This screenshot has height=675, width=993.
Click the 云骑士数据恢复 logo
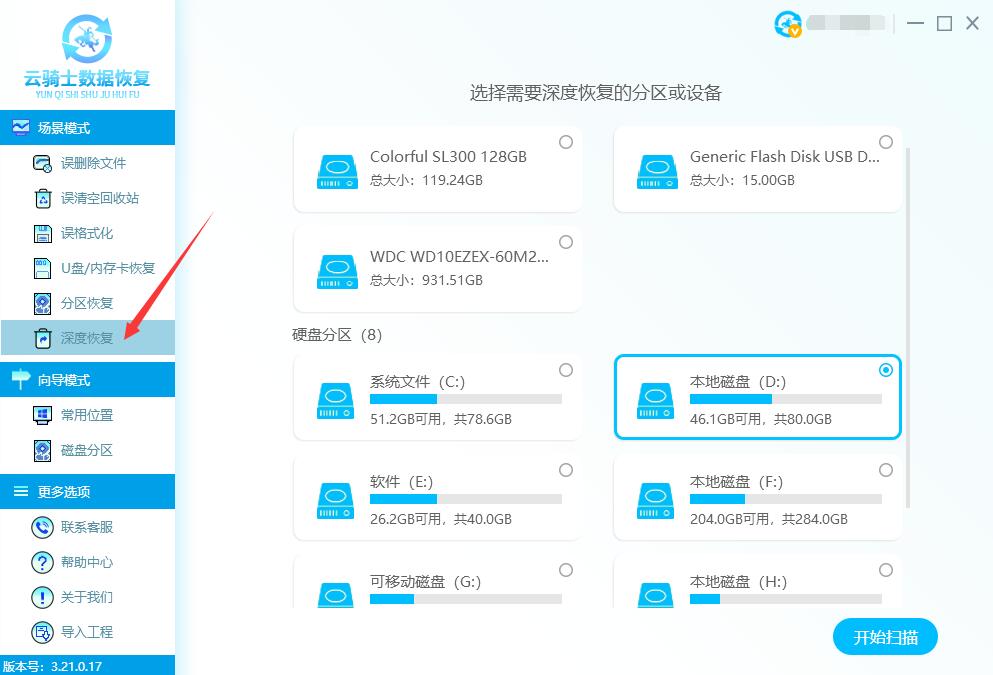(x=87, y=56)
